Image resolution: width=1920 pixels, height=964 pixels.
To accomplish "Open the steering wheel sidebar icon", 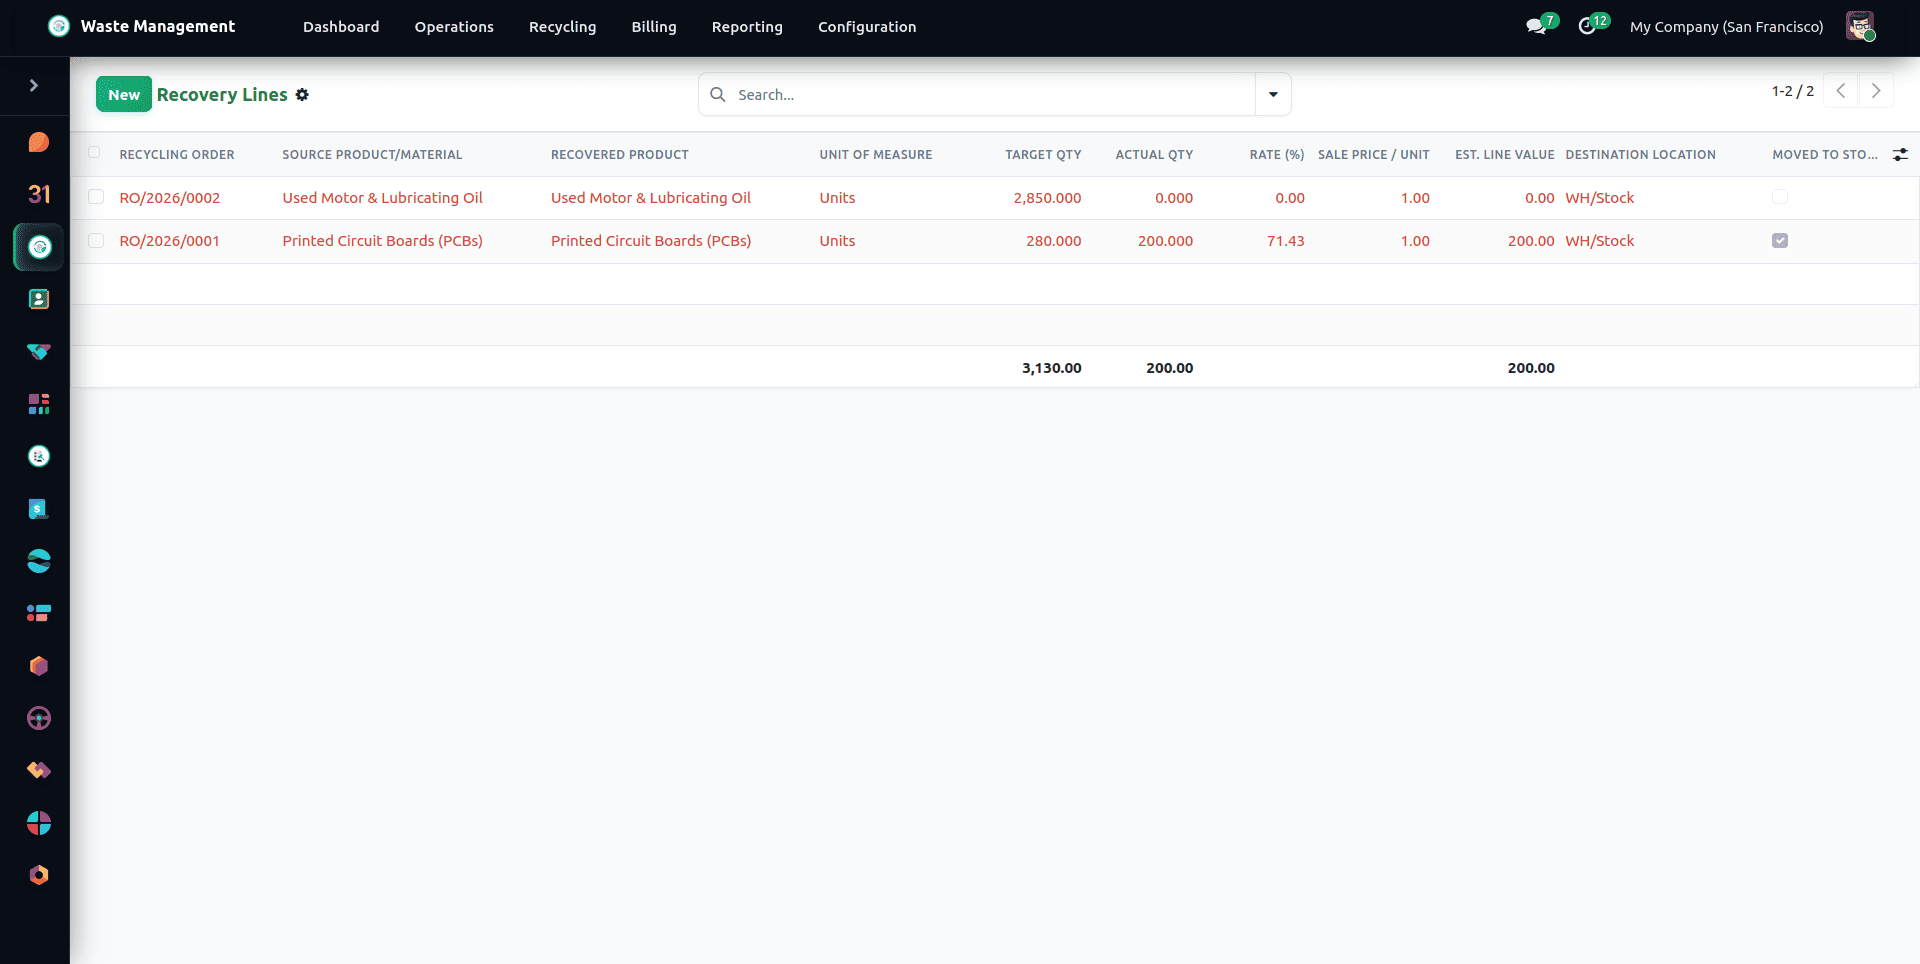I will tap(39, 718).
